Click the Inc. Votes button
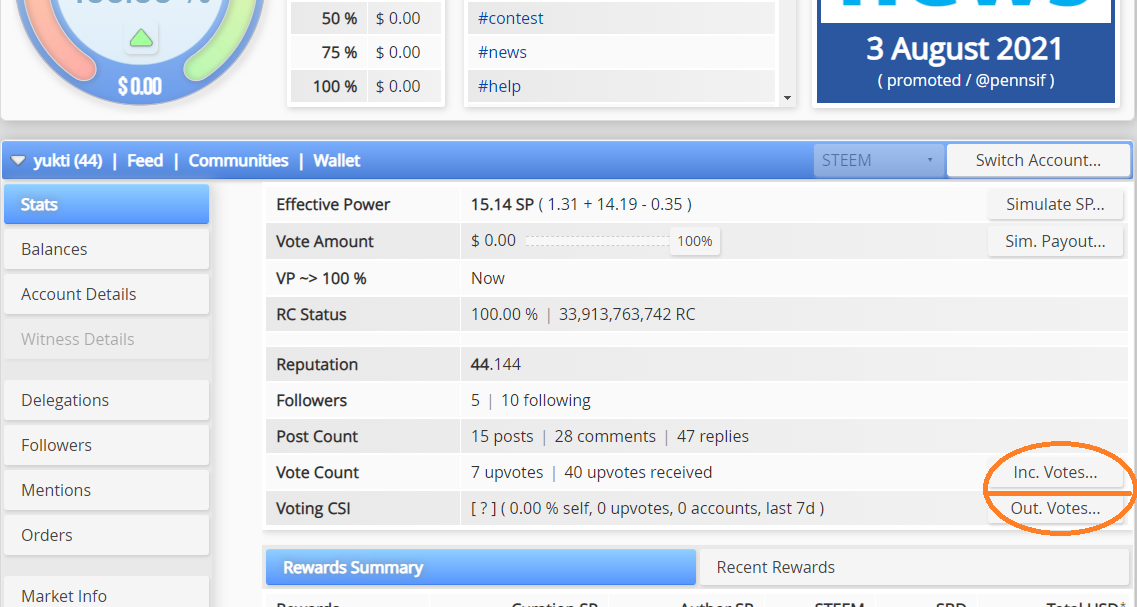The image size is (1137, 607). coord(1055,472)
